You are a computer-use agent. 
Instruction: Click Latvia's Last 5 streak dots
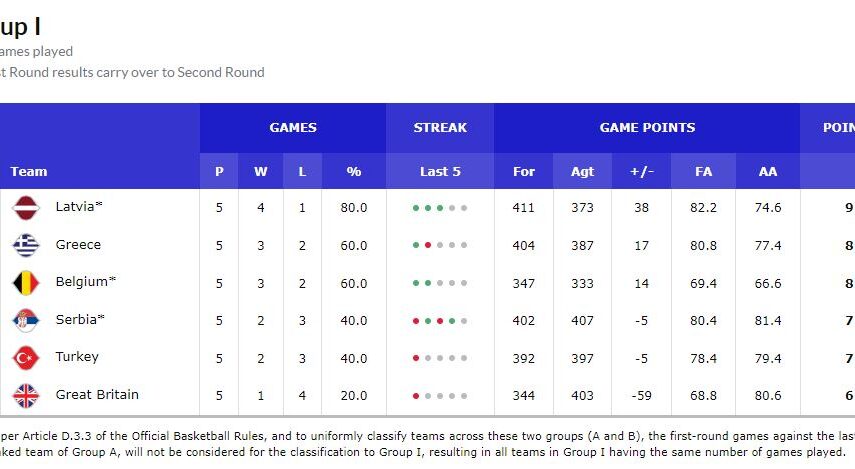[440, 208]
